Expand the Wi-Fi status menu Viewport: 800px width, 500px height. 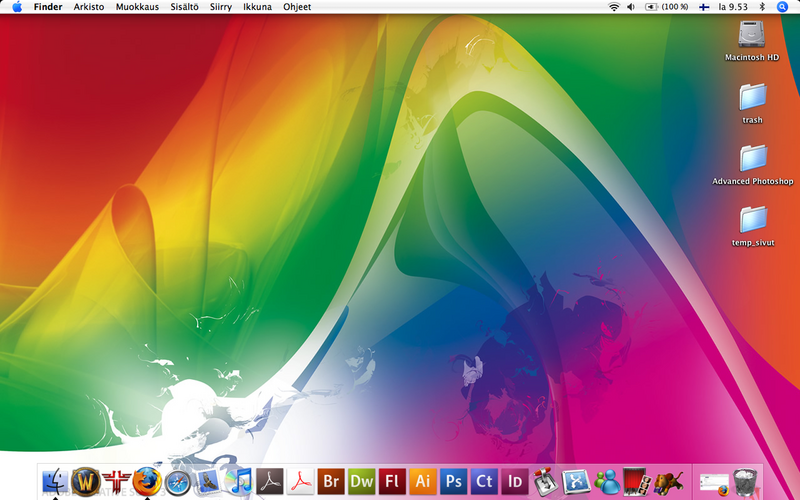click(x=614, y=7)
